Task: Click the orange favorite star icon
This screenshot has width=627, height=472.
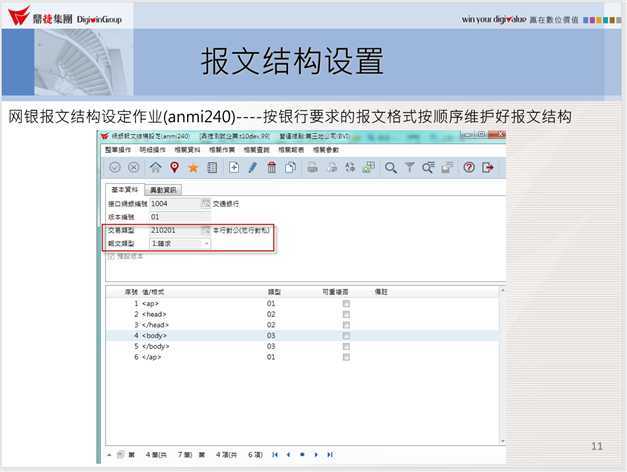Action: click(193, 168)
